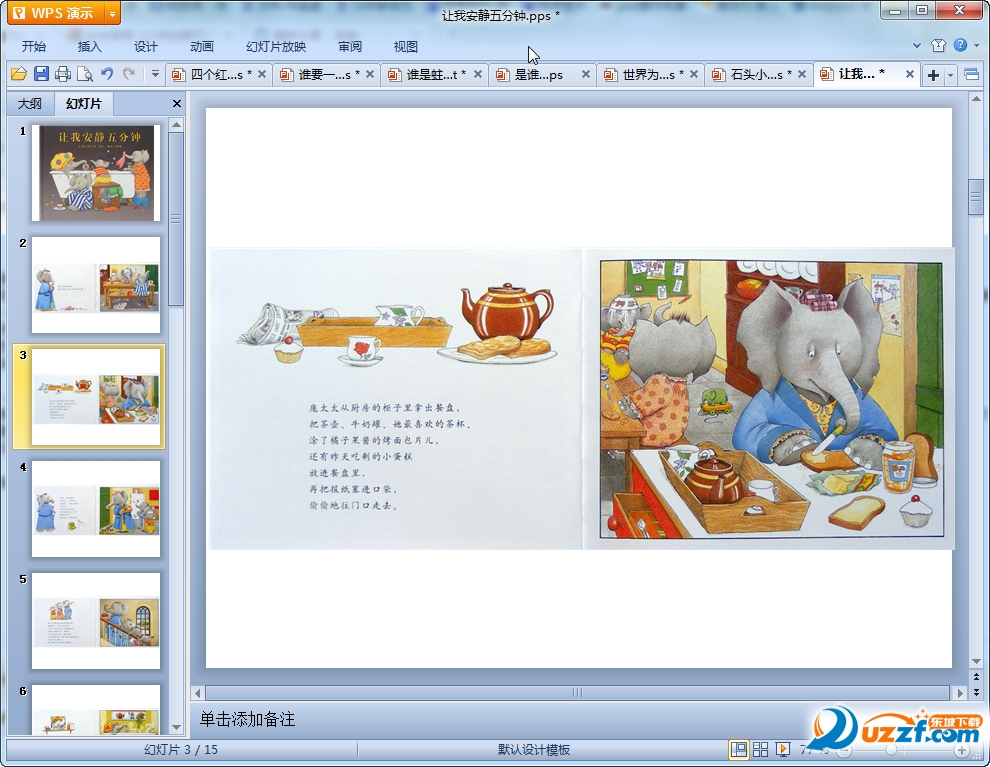
Task: Open the 设计 menu
Action: (145, 47)
